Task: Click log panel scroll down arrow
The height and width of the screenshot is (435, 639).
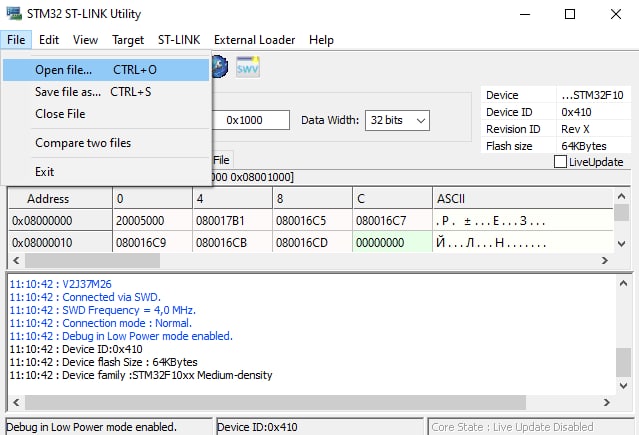Action: tap(624, 385)
